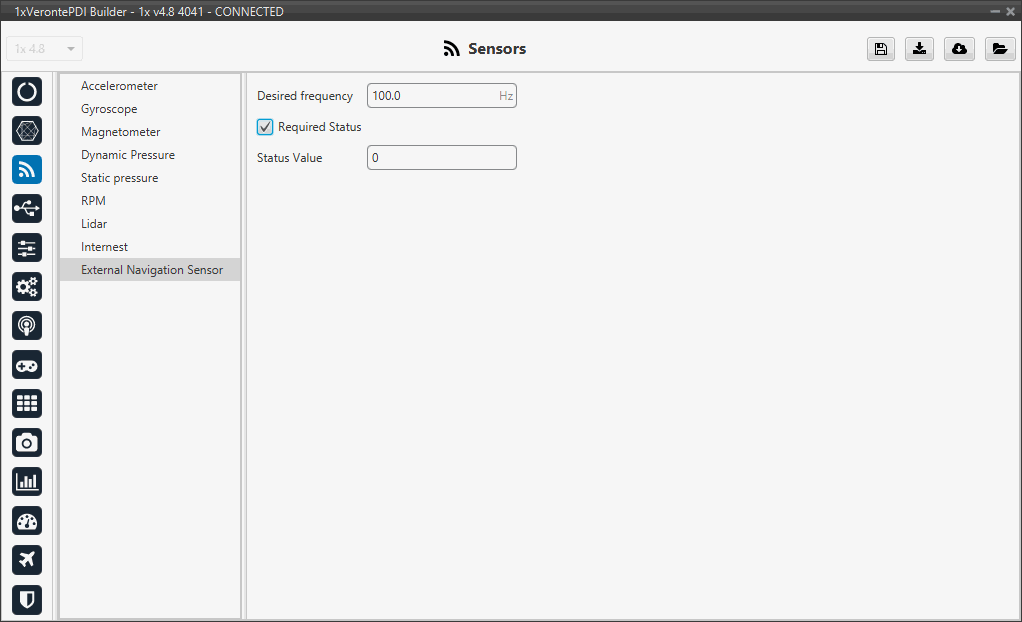Select Magnetometer in the sensor list
The height and width of the screenshot is (622, 1022).
pos(120,132)
